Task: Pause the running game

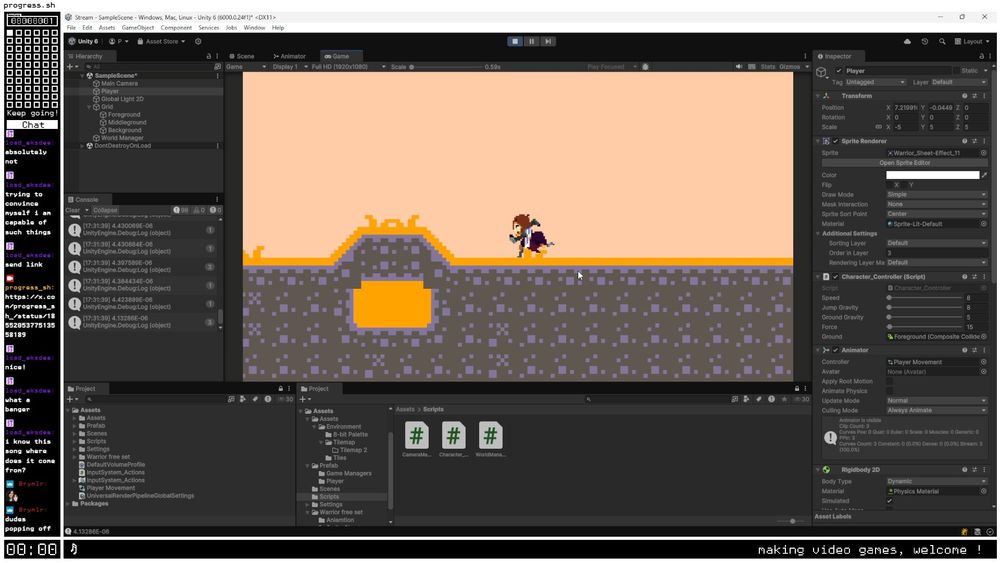Action: click(x=531, y=41)
